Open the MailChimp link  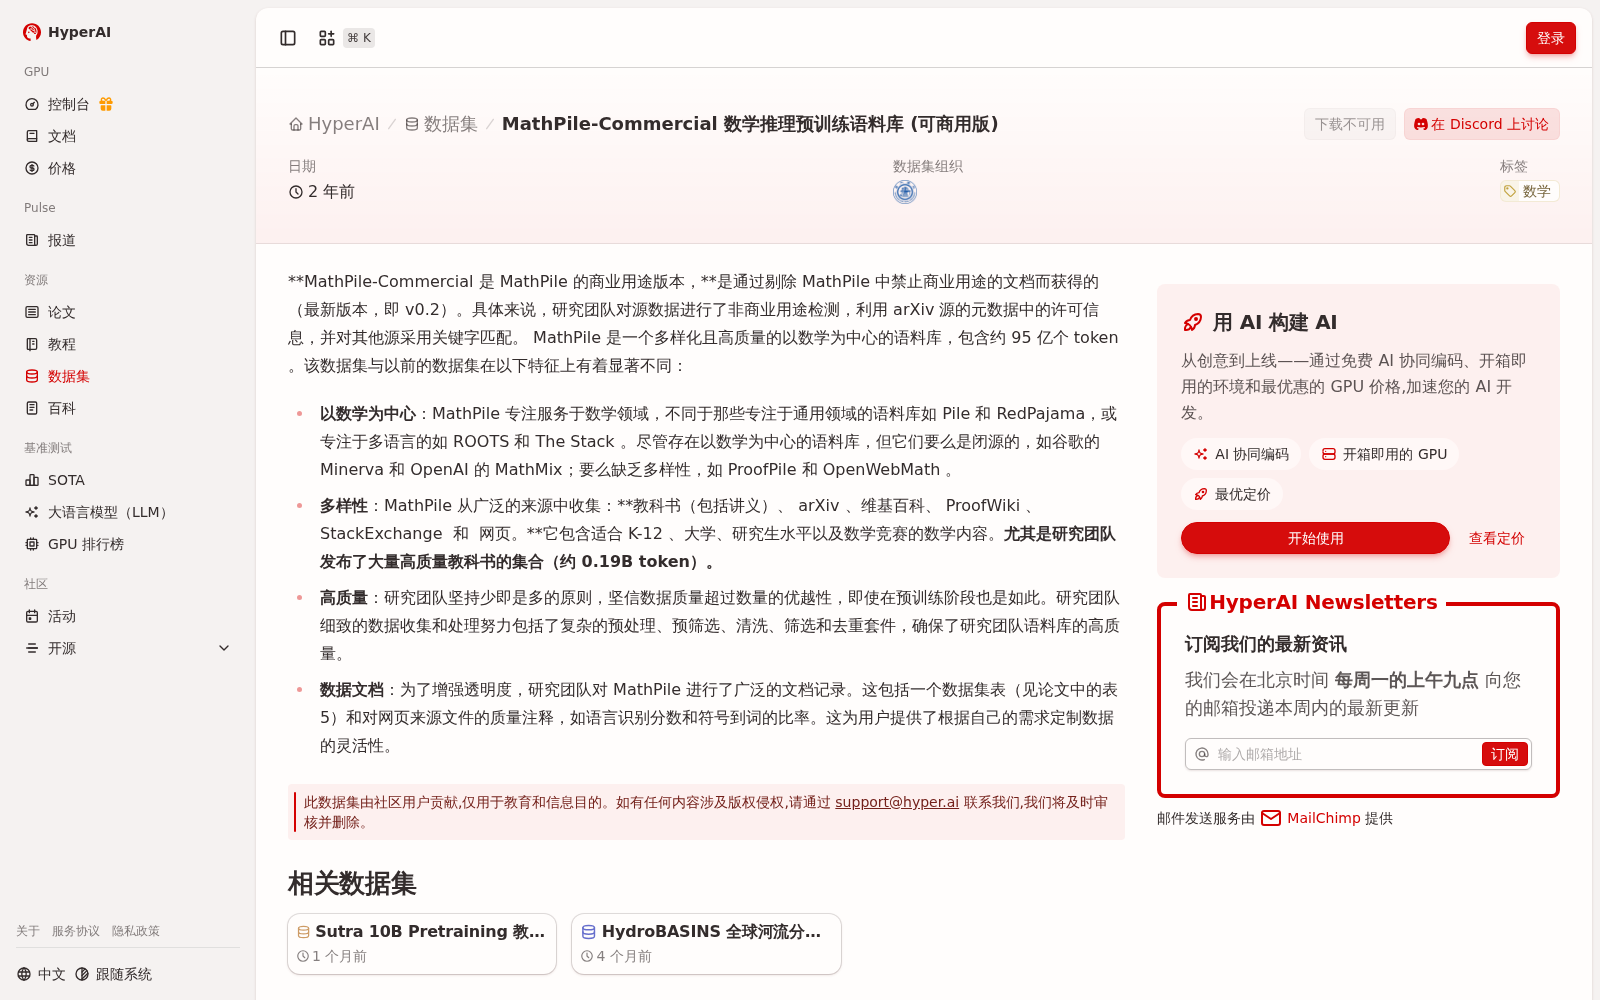click(x=1324, y=818)
